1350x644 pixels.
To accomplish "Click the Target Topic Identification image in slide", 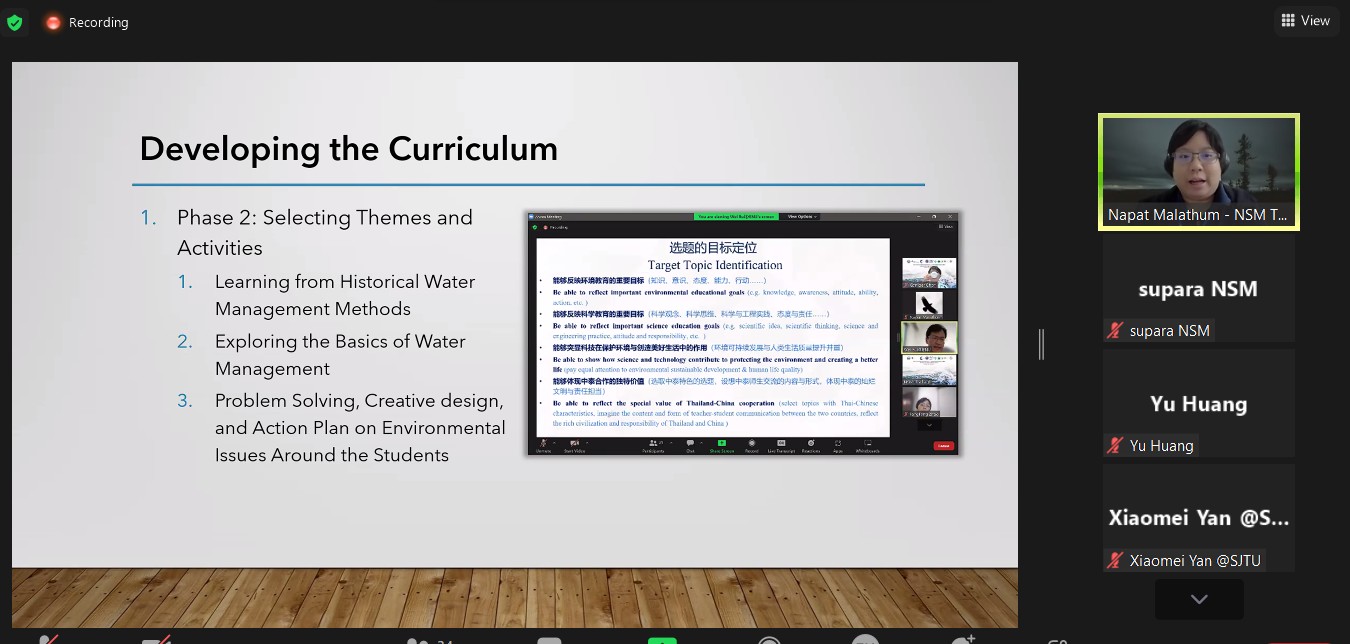I will pos(742,334).
